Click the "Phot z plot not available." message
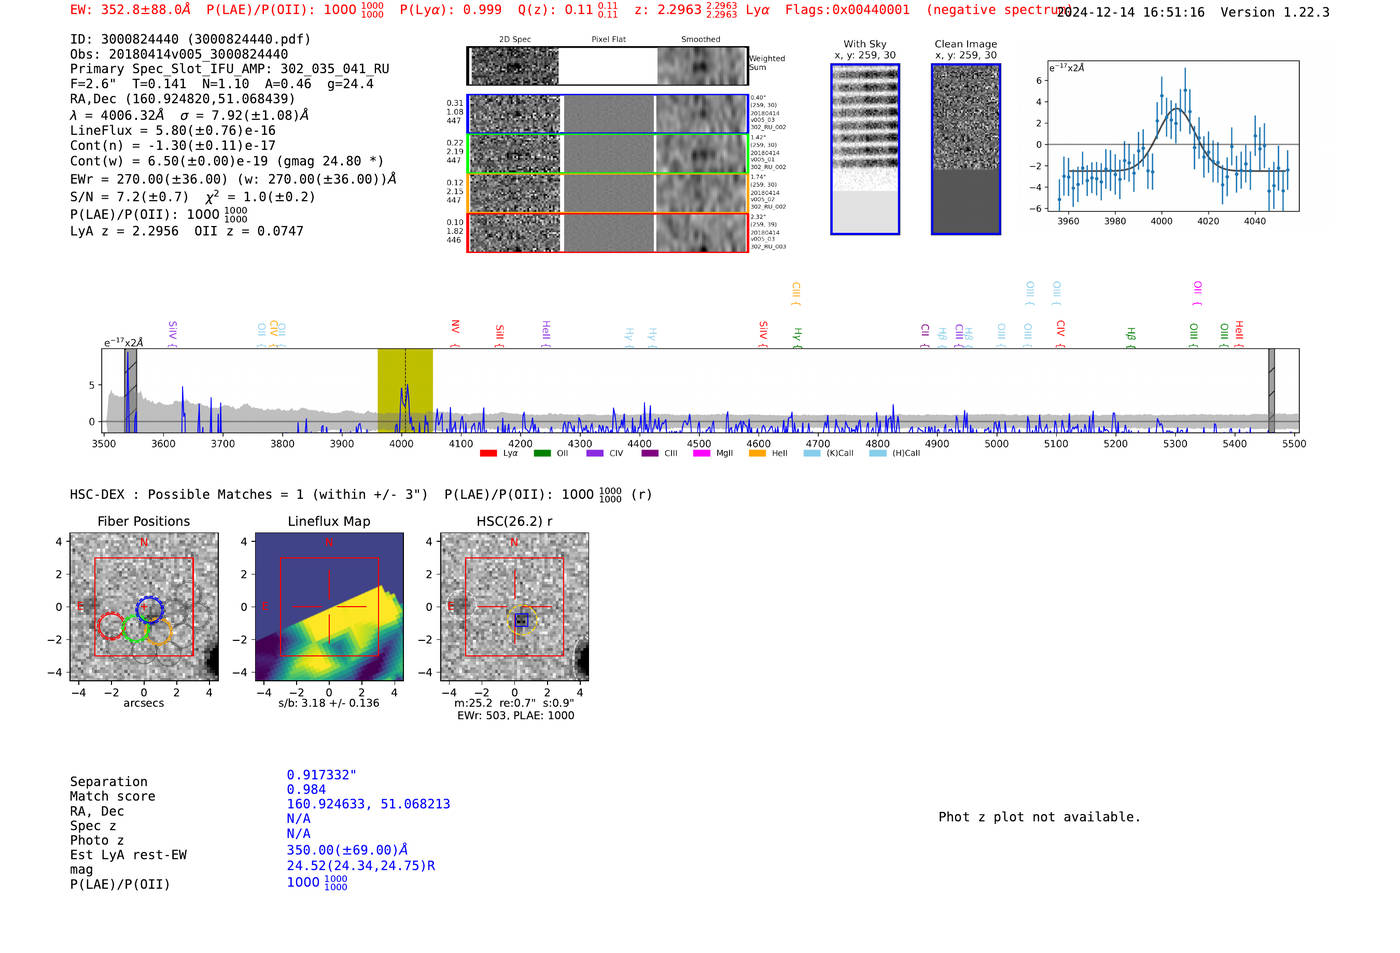The width and height of the screenshot is (1400, 953). pos(1039,817)
